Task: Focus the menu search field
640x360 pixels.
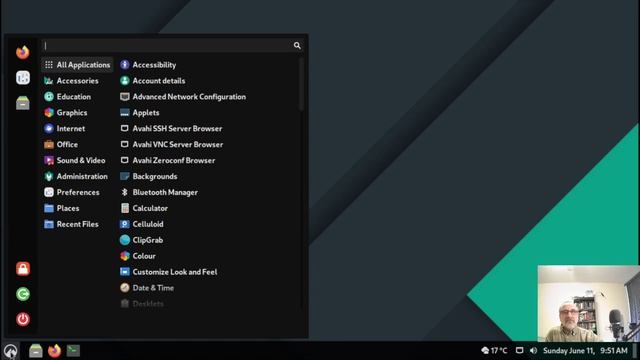Action: (172, 45)
